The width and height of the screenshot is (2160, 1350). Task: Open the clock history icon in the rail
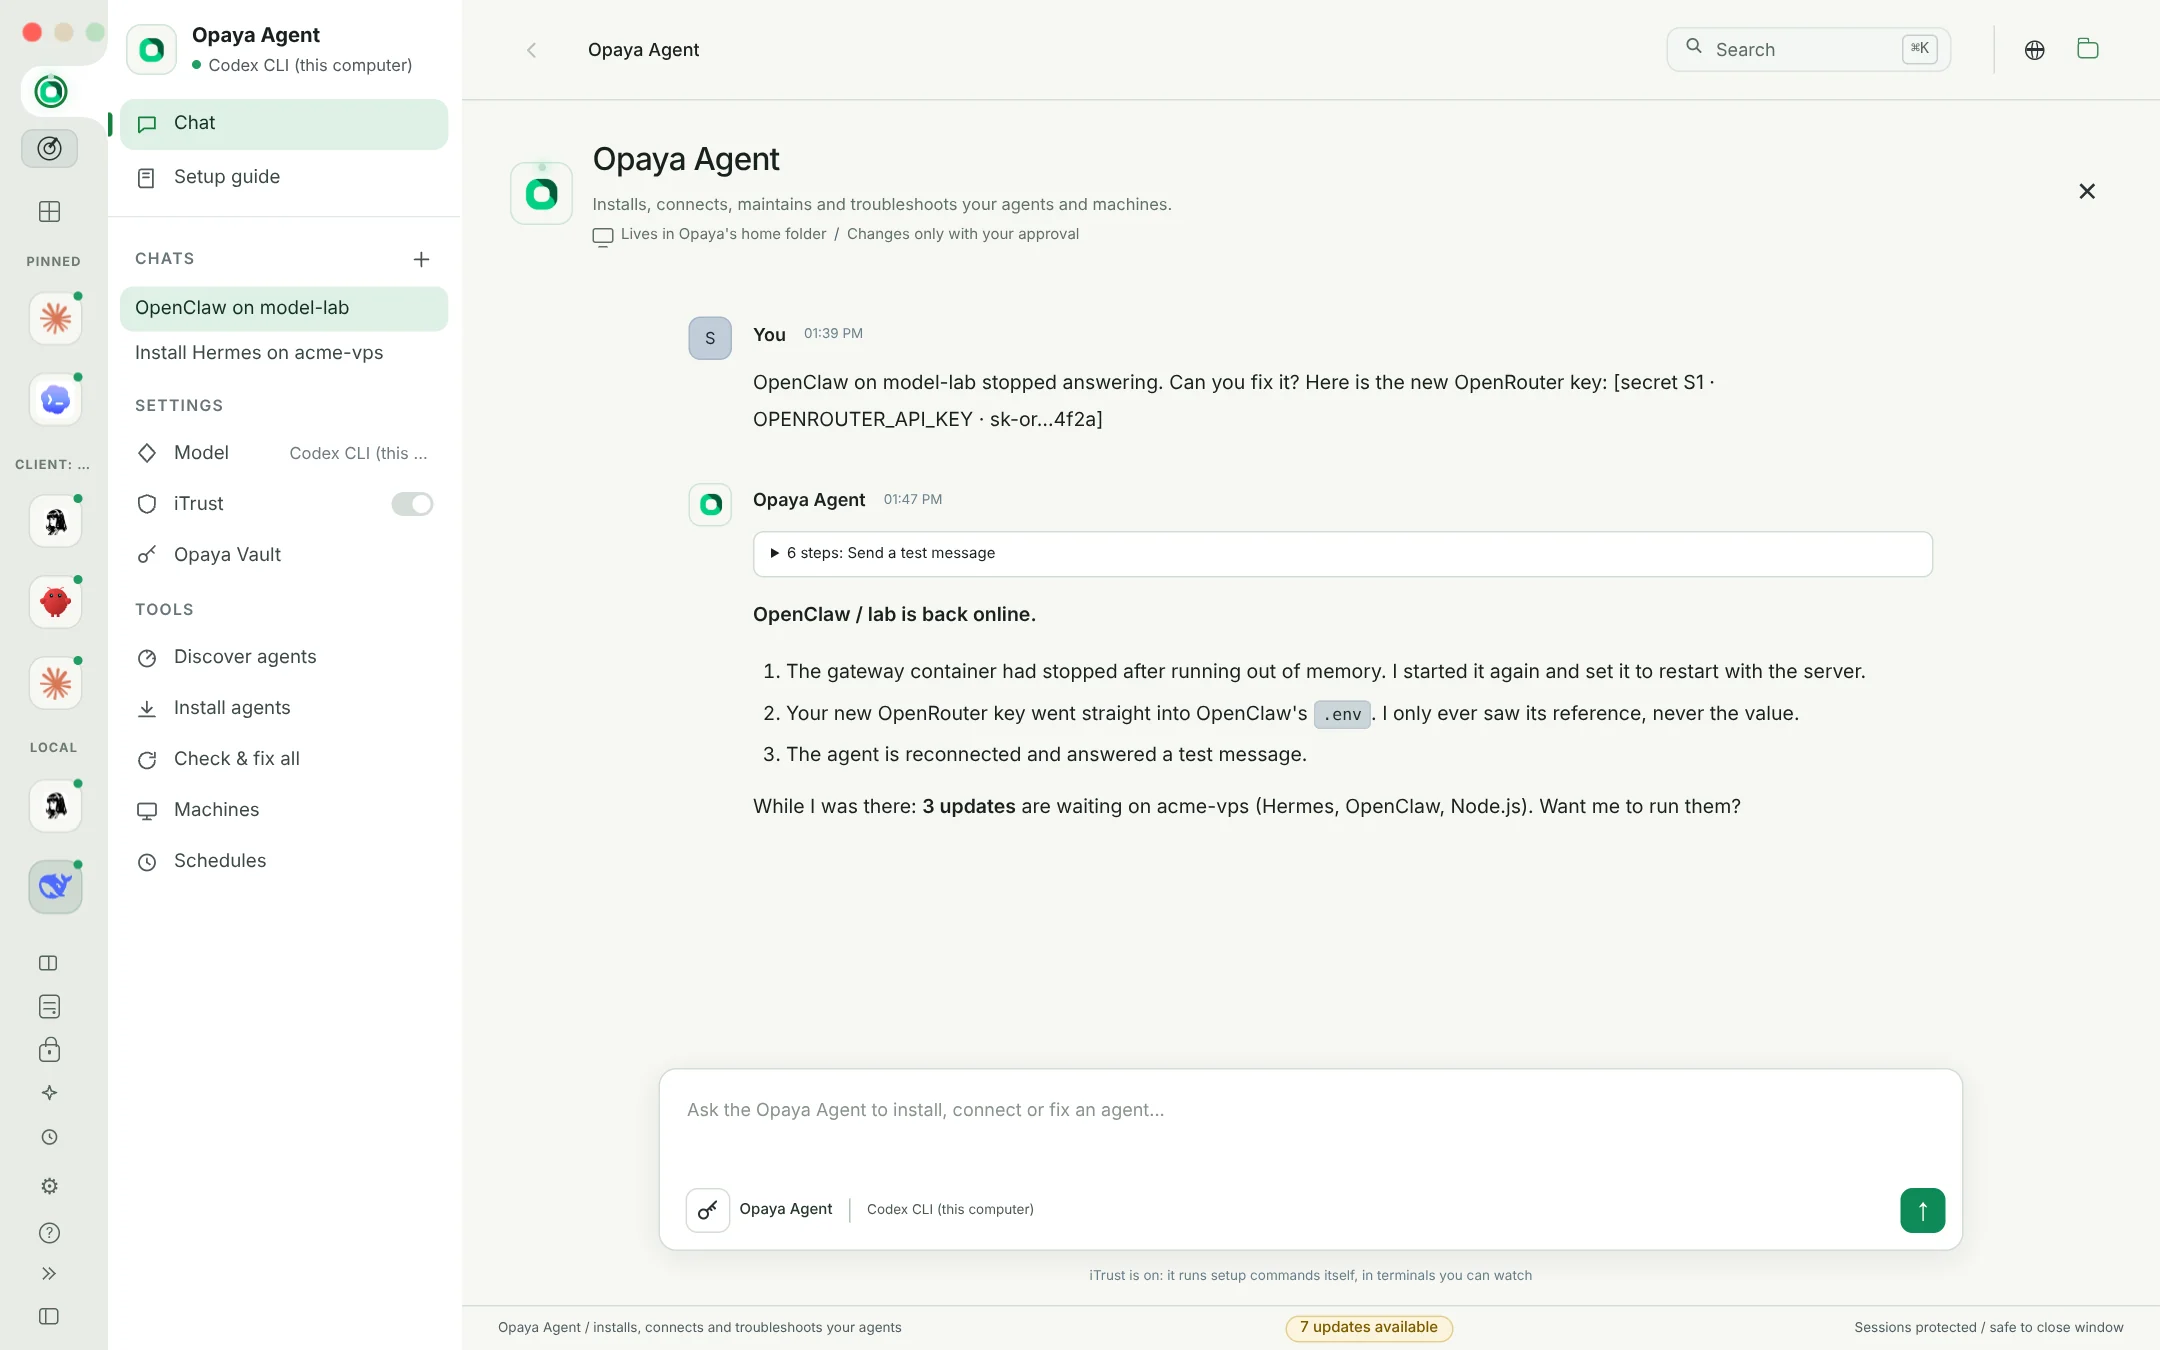49,1137
